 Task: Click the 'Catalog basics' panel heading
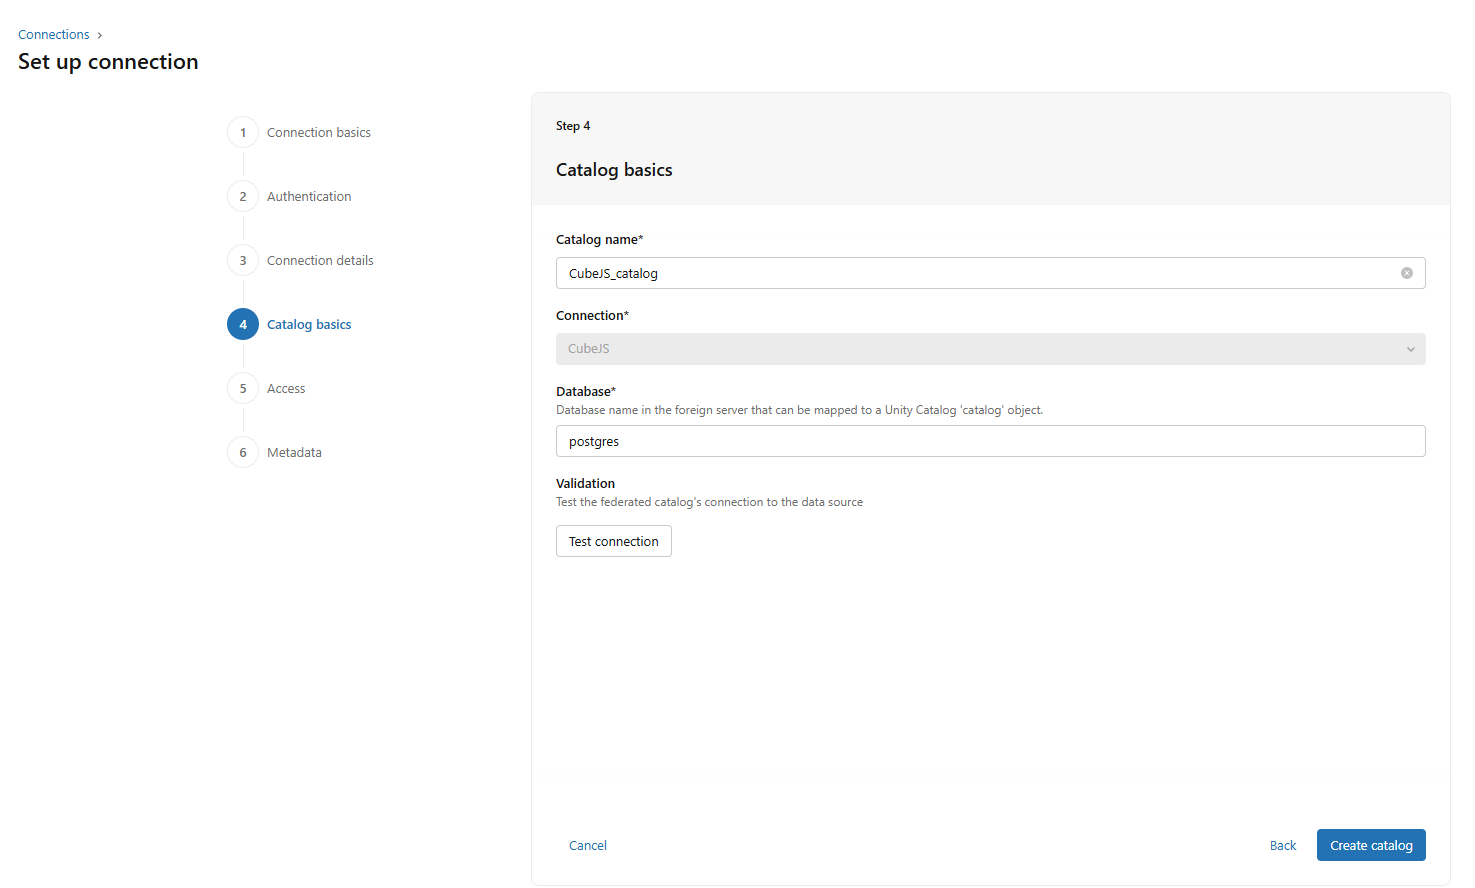(x=614, y=170)
